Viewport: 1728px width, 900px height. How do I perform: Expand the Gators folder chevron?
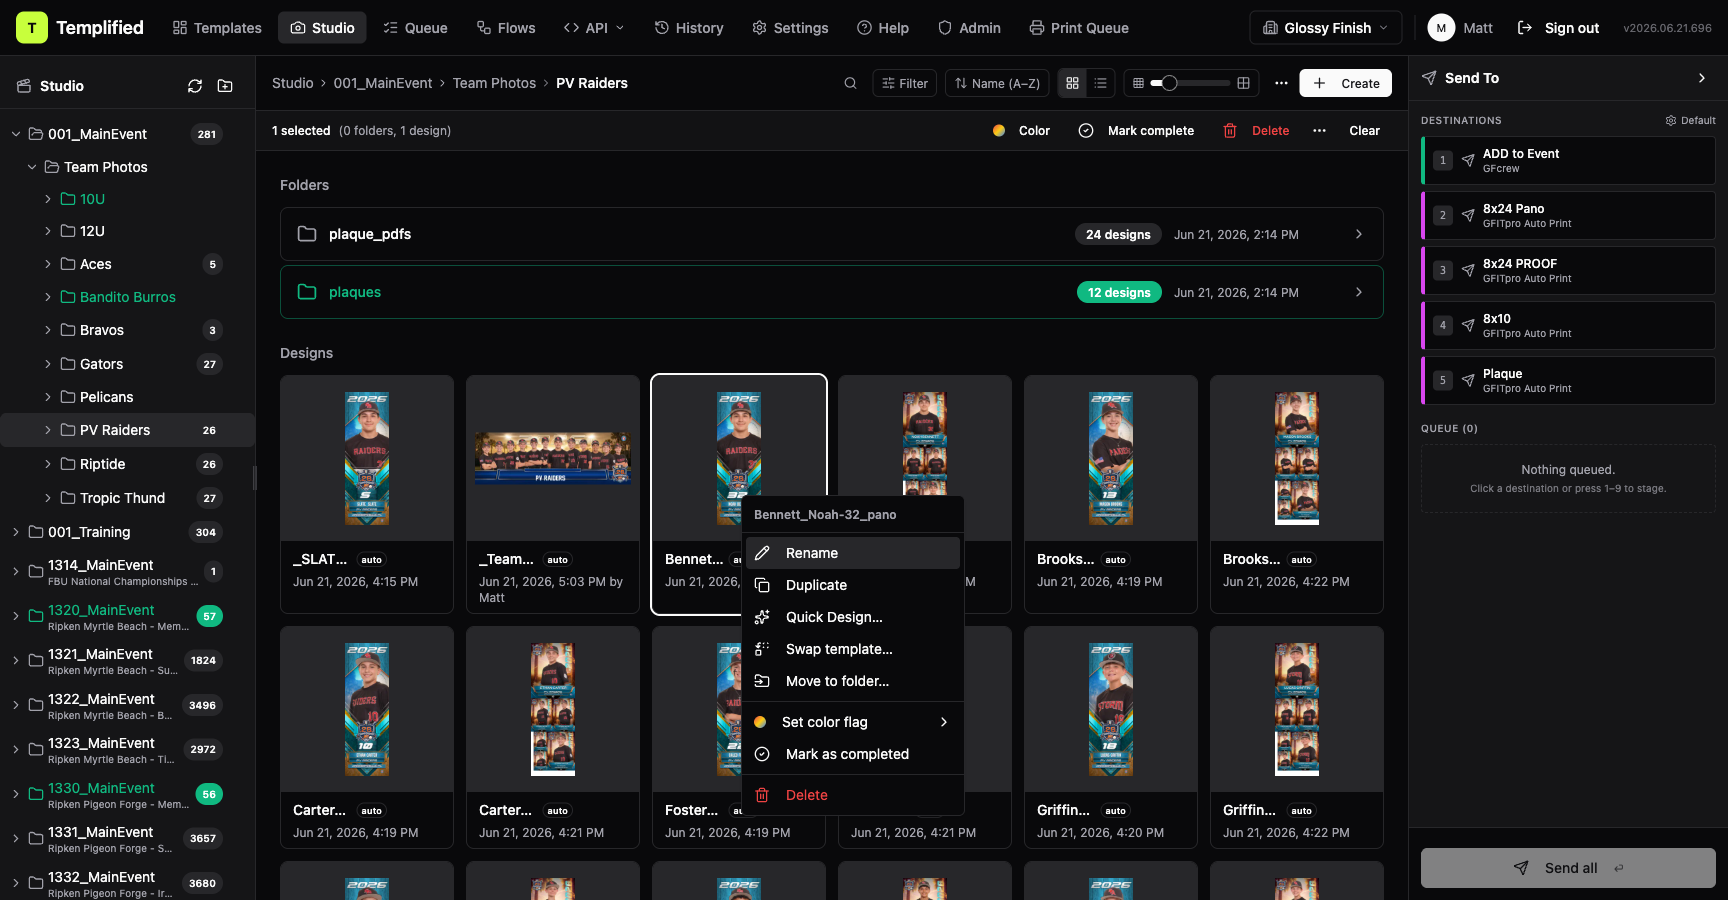point(48,364)
